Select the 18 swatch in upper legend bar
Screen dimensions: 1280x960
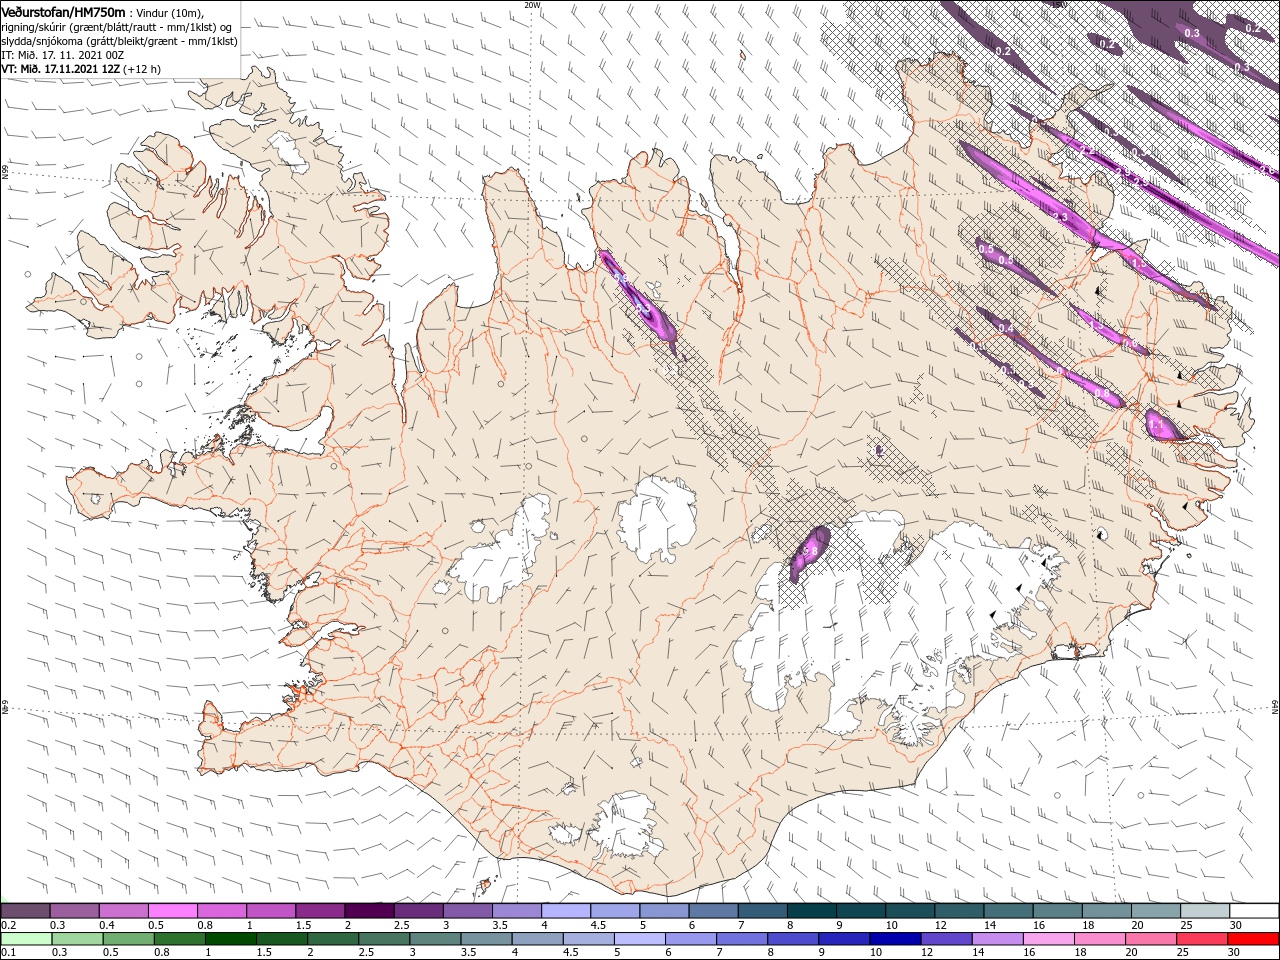coord(1106,911)
